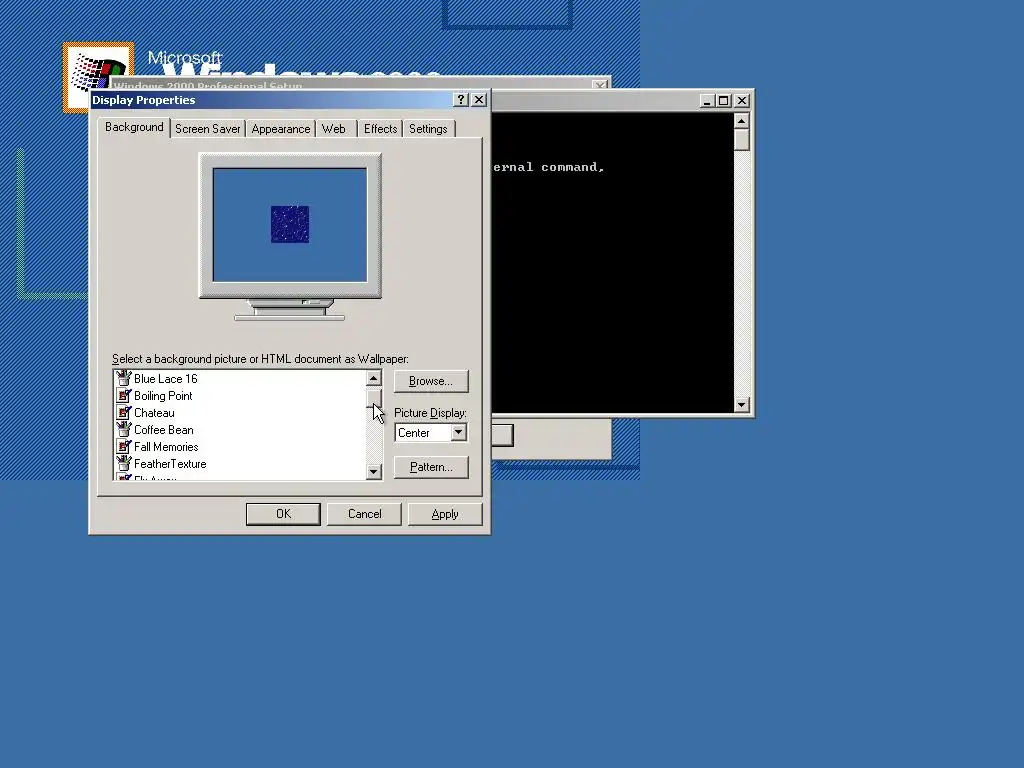The image size is (1024, 768).
Task: Click the Fall Memories wallpaper icon
Action: (x=123, y=446)
